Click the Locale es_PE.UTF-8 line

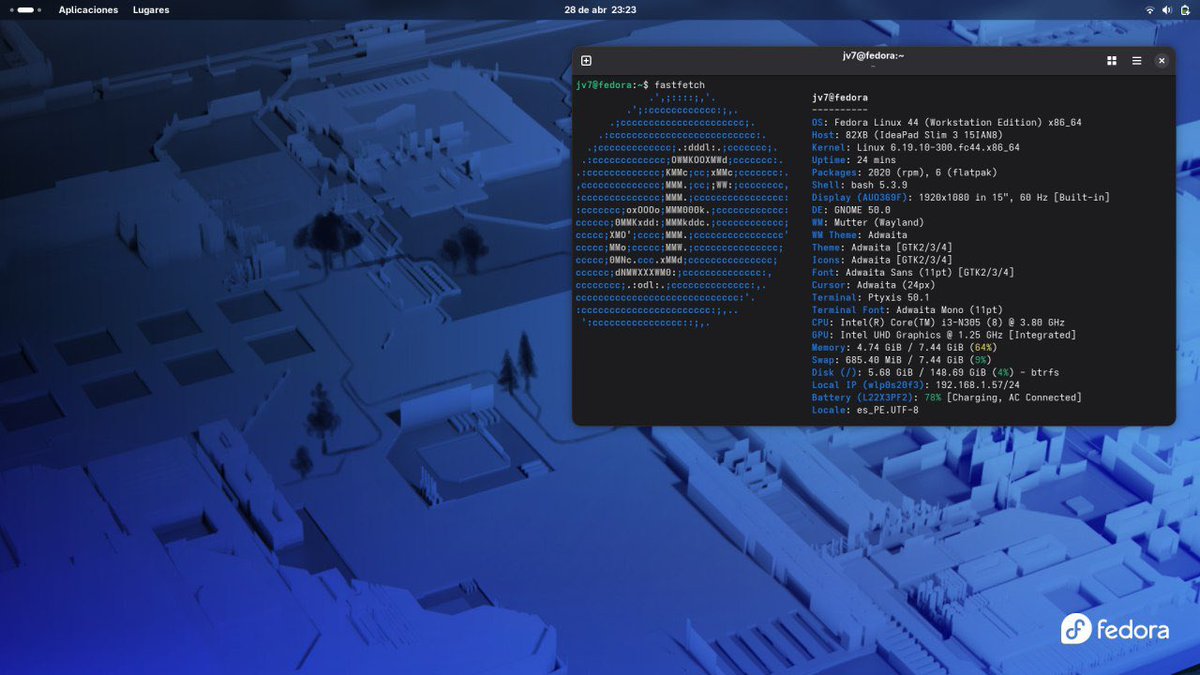click(865, 410)
